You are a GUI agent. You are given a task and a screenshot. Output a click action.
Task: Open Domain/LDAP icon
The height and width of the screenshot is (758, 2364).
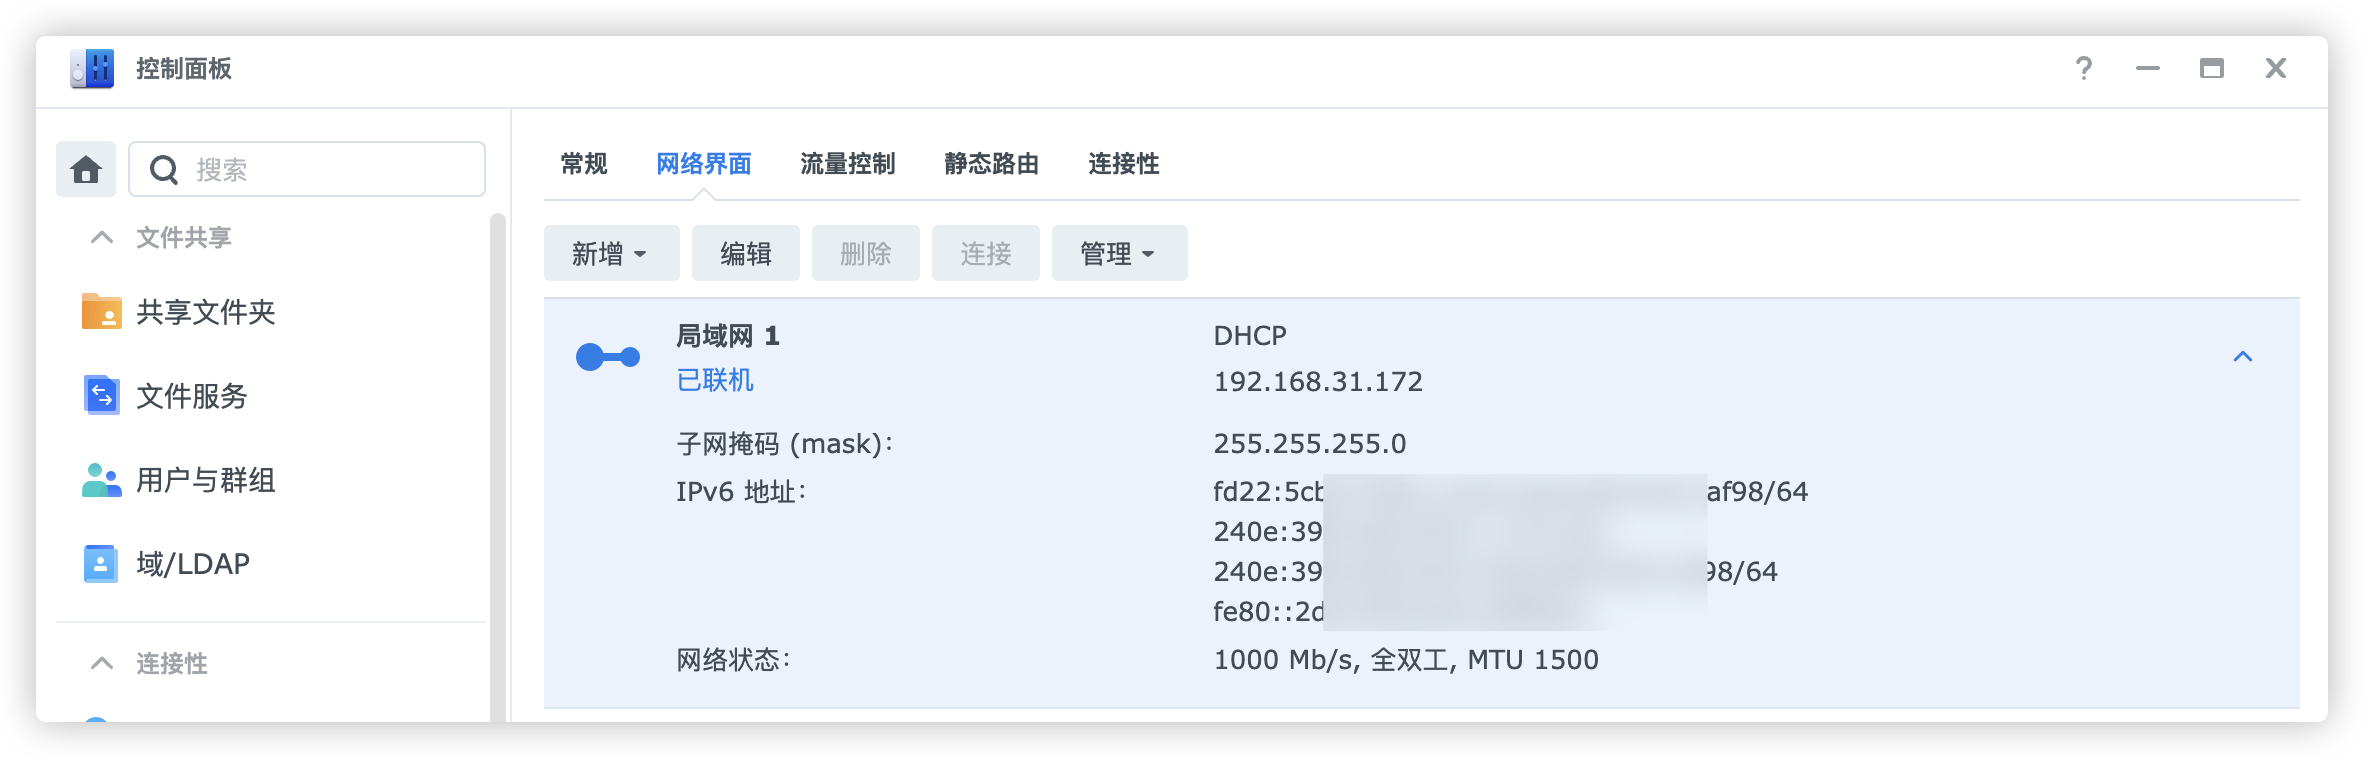coord(101,564)
